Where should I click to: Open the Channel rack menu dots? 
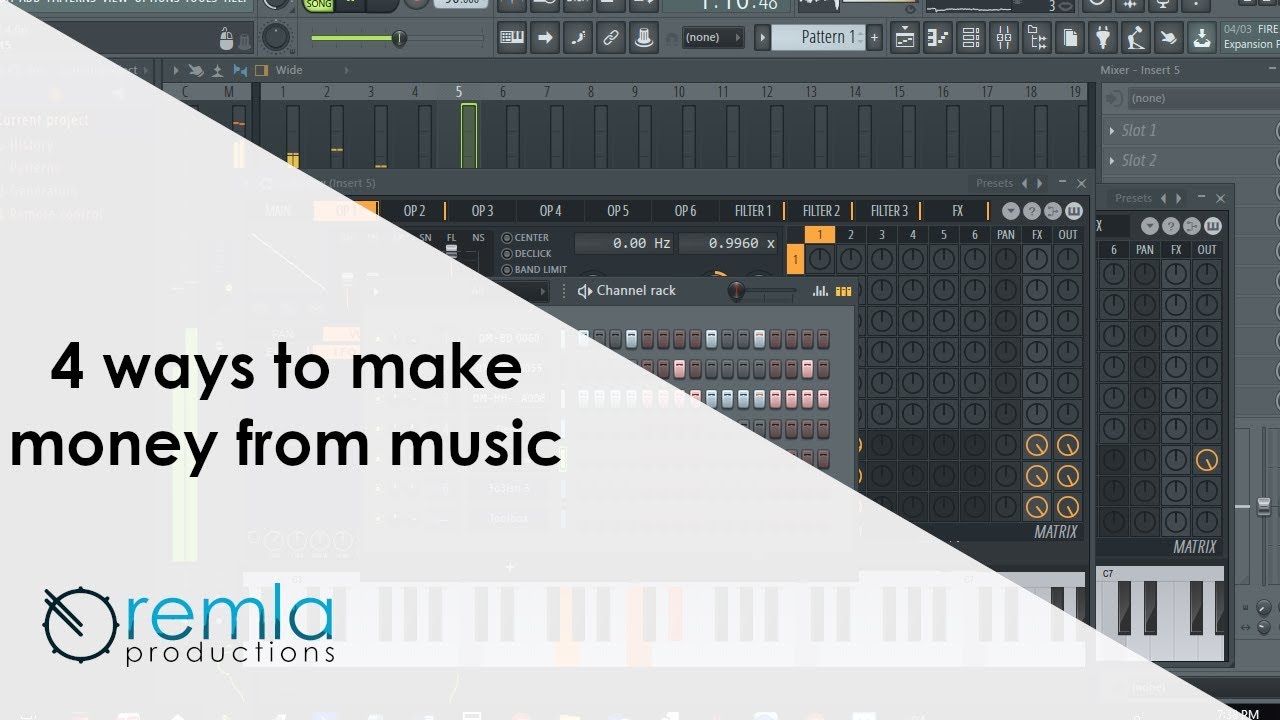click(563, 291)
